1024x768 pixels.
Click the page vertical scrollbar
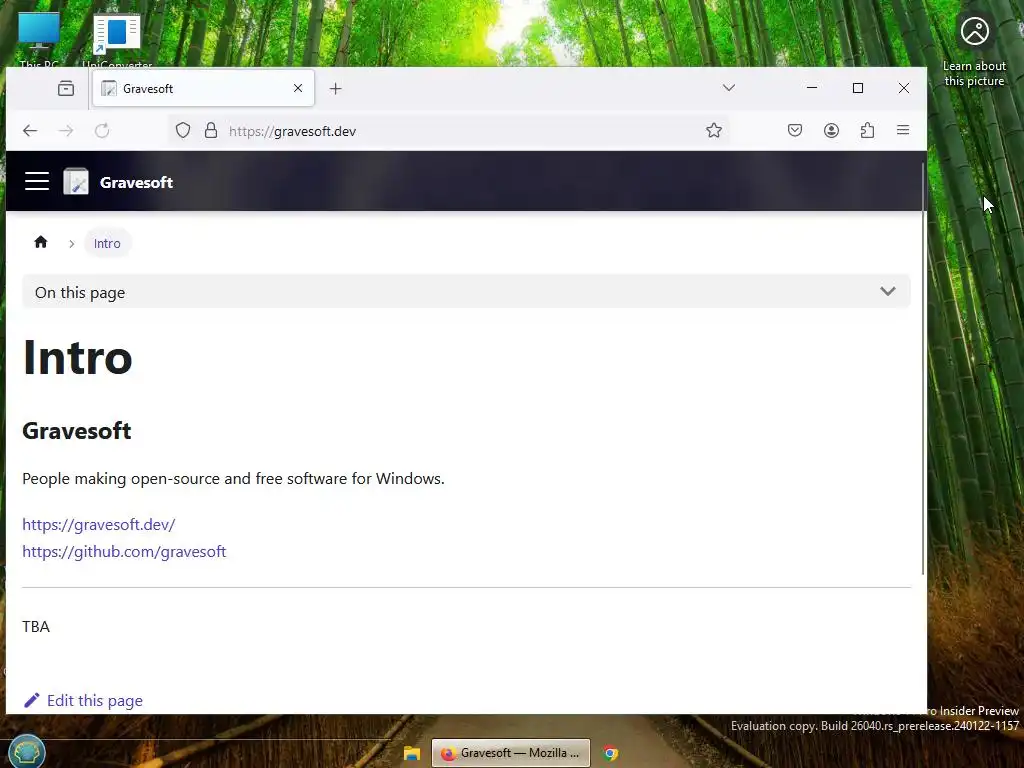point(923,369)
